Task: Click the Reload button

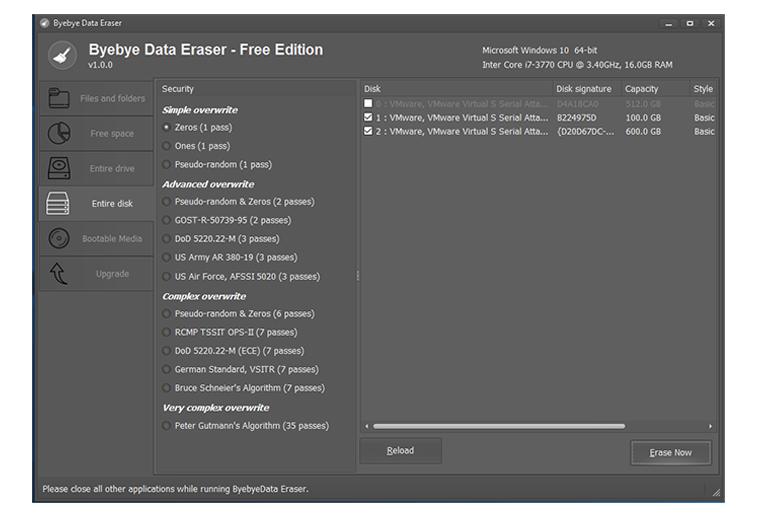Action: (x=400, y=451)
